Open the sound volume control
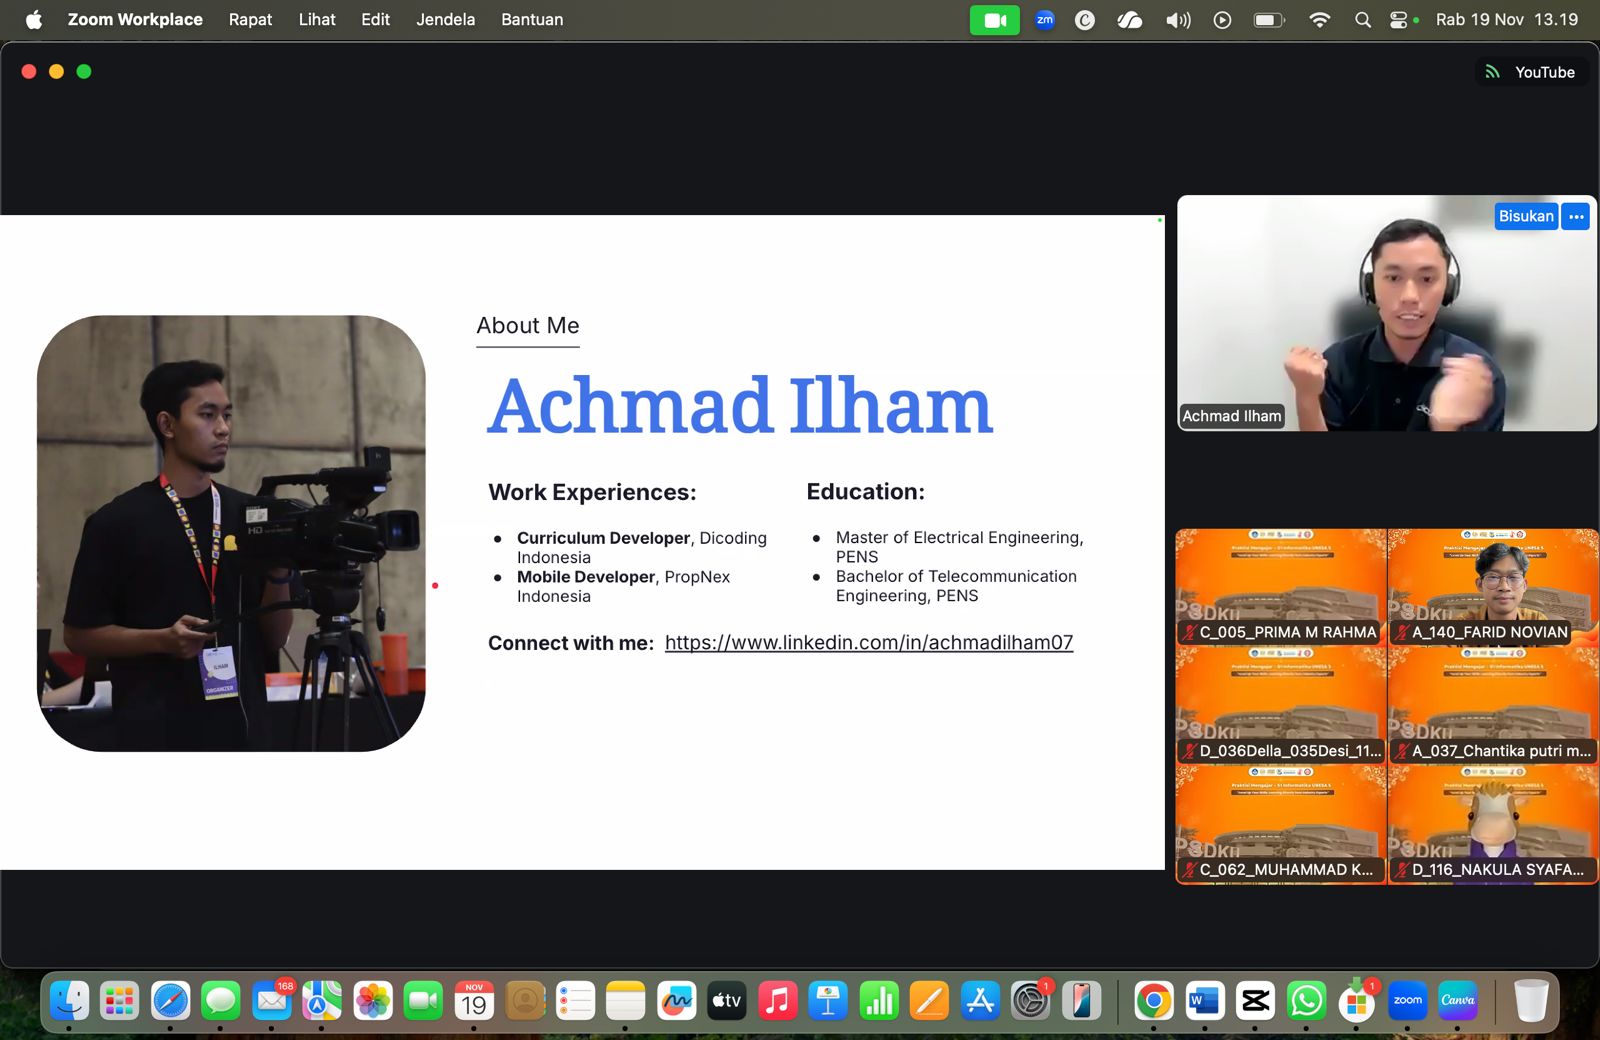The image size is (1600, 1040). point(1177,20)
